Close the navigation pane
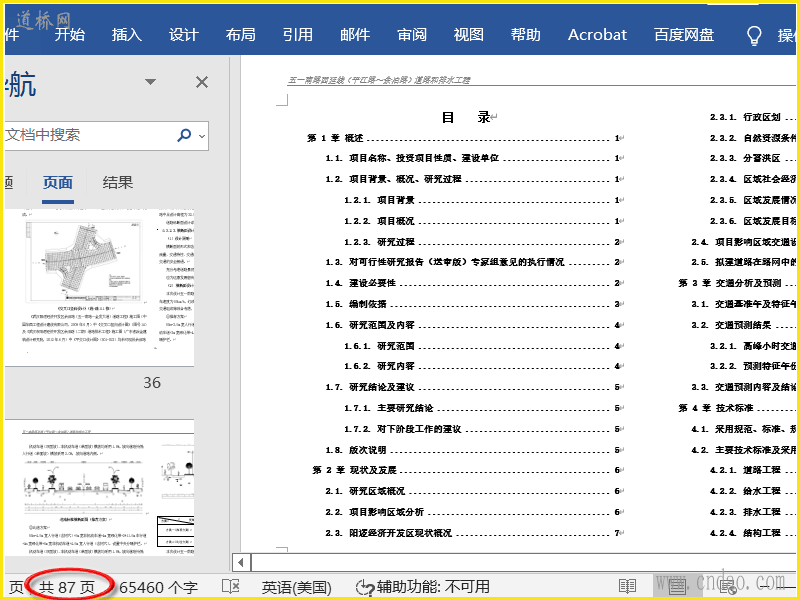The image size is (800, 600). click(x=202, y=82)
